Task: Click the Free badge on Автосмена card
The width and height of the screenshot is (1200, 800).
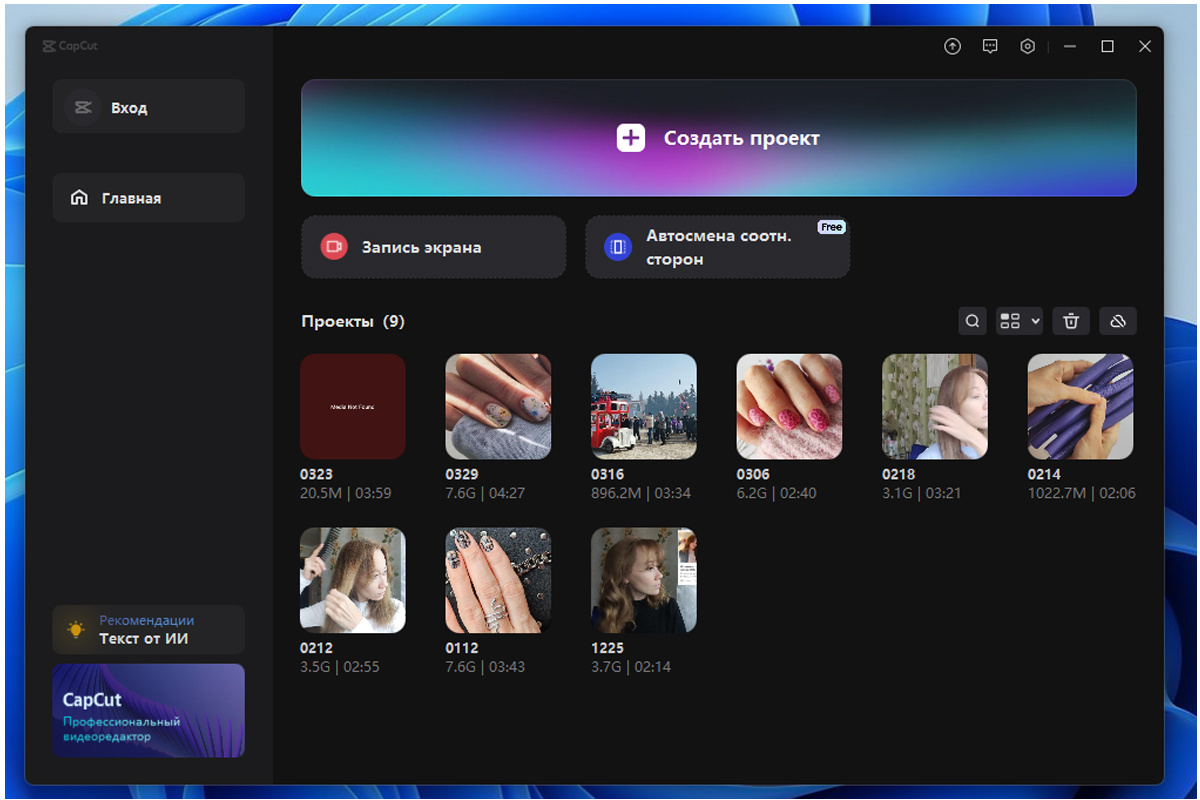Action: pos(832,227)
